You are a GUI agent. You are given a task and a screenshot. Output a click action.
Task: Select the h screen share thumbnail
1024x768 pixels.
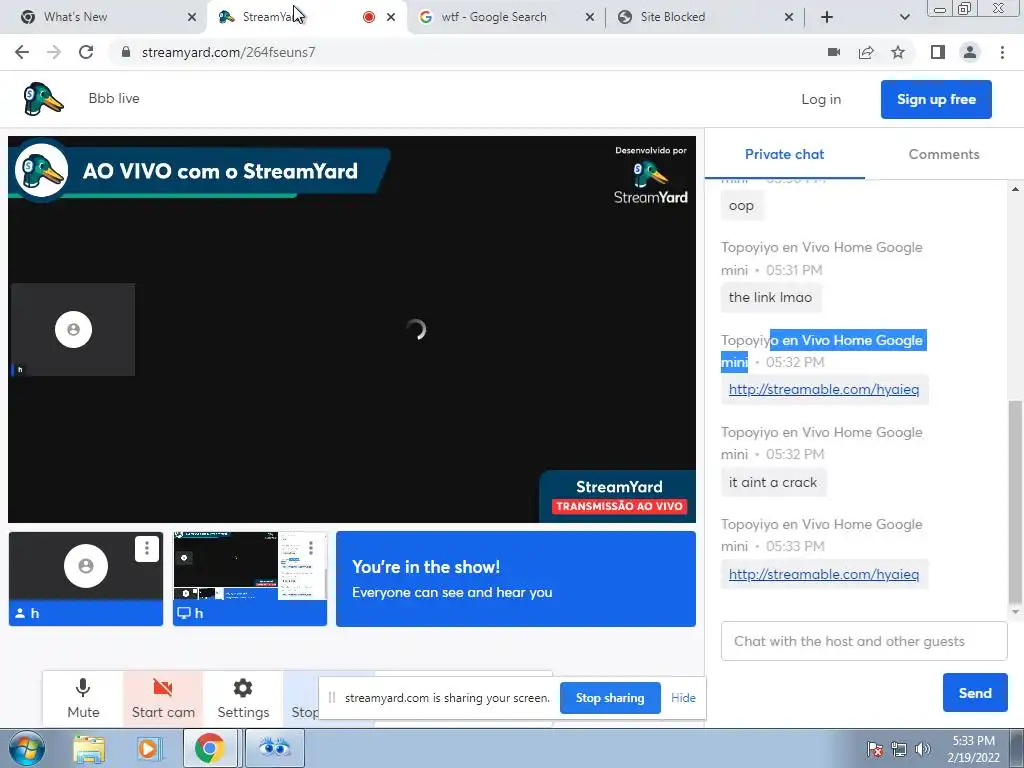point(249,579)
